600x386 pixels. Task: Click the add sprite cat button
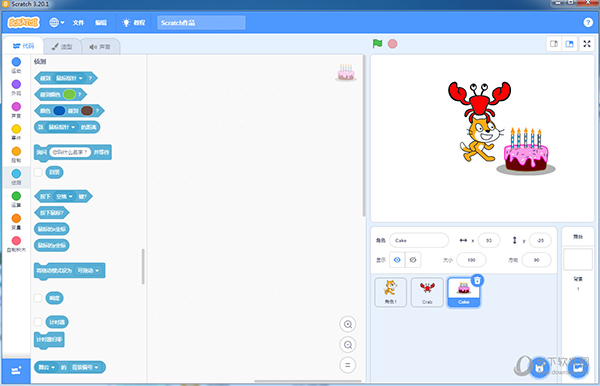(540, 368)
